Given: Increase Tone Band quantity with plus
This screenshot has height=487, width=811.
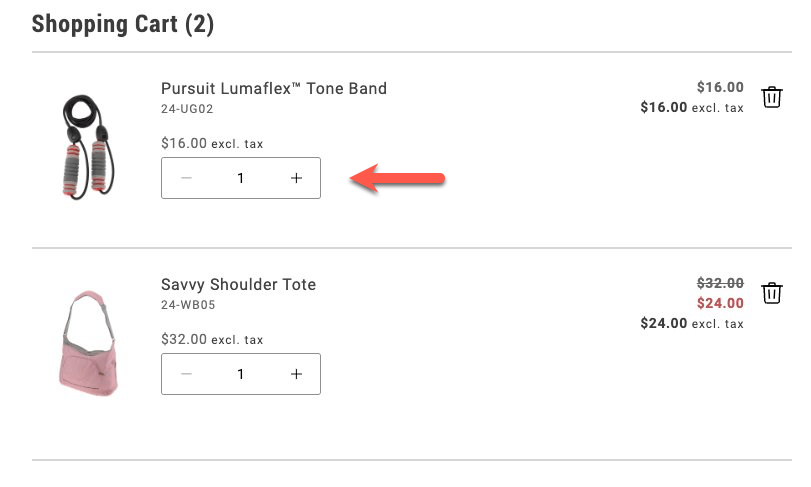Looking at the screenshot, I should tap(296, 178).
